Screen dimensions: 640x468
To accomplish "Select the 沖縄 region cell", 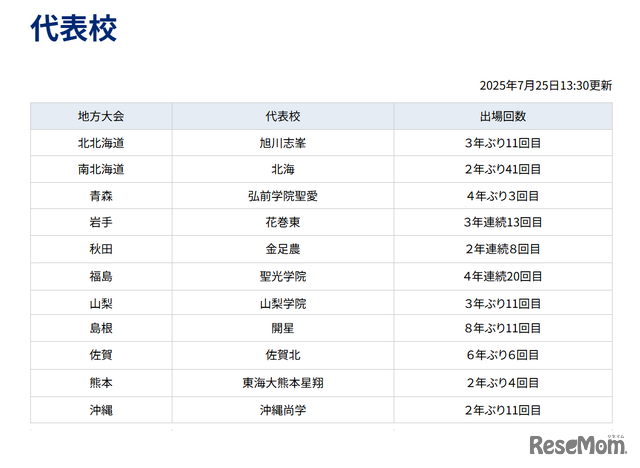I will tap(101, 410).
